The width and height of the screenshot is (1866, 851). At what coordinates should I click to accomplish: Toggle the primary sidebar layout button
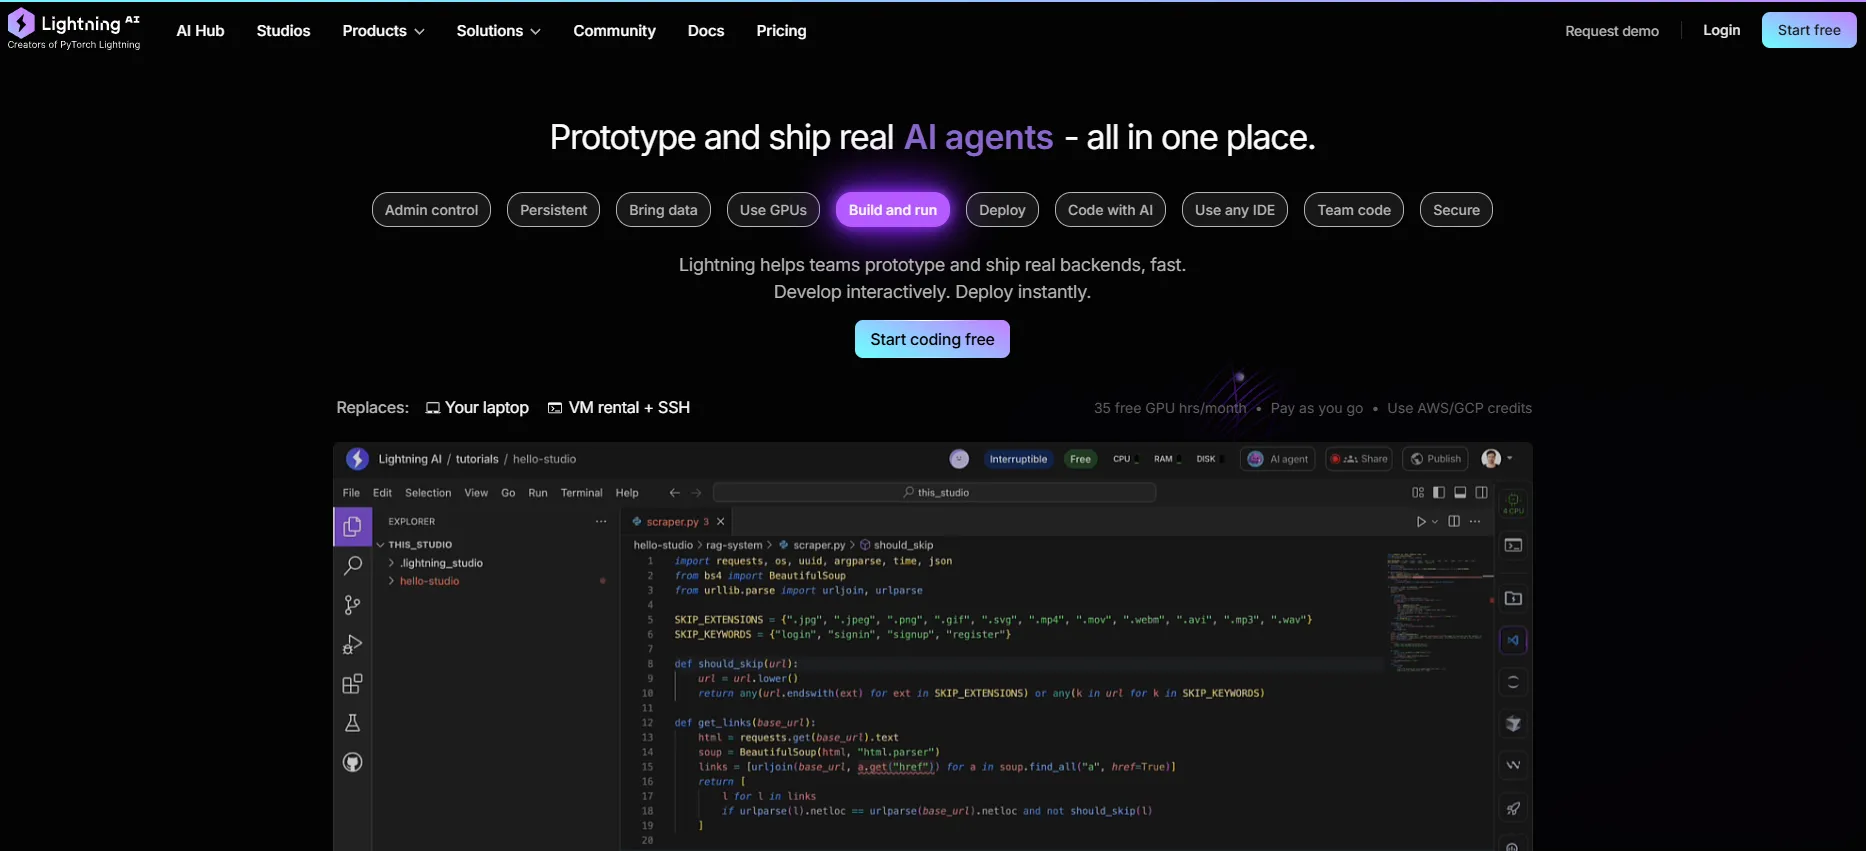[x=1439, y=492]
